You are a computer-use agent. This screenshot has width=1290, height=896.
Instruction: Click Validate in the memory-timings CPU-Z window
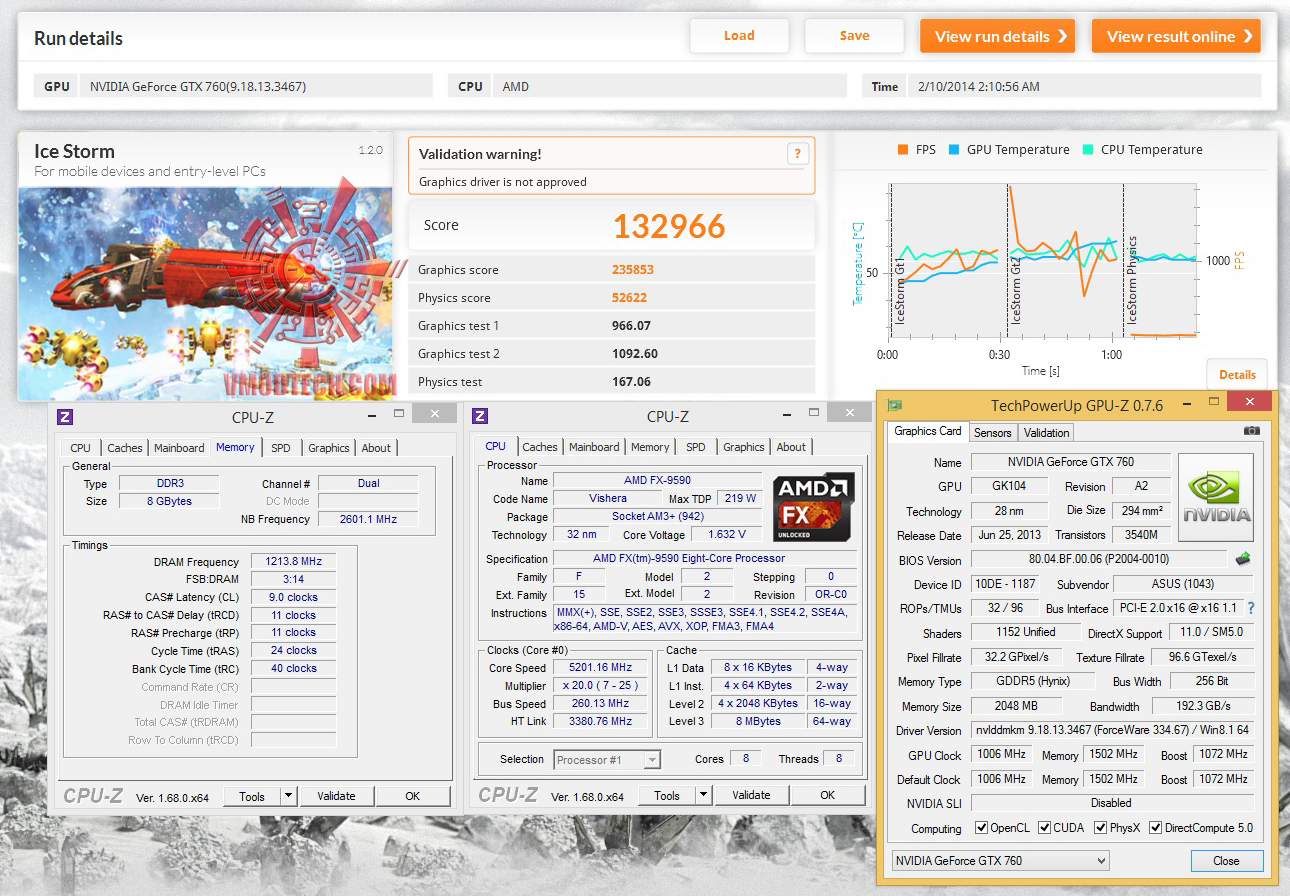tap(336, 796)
